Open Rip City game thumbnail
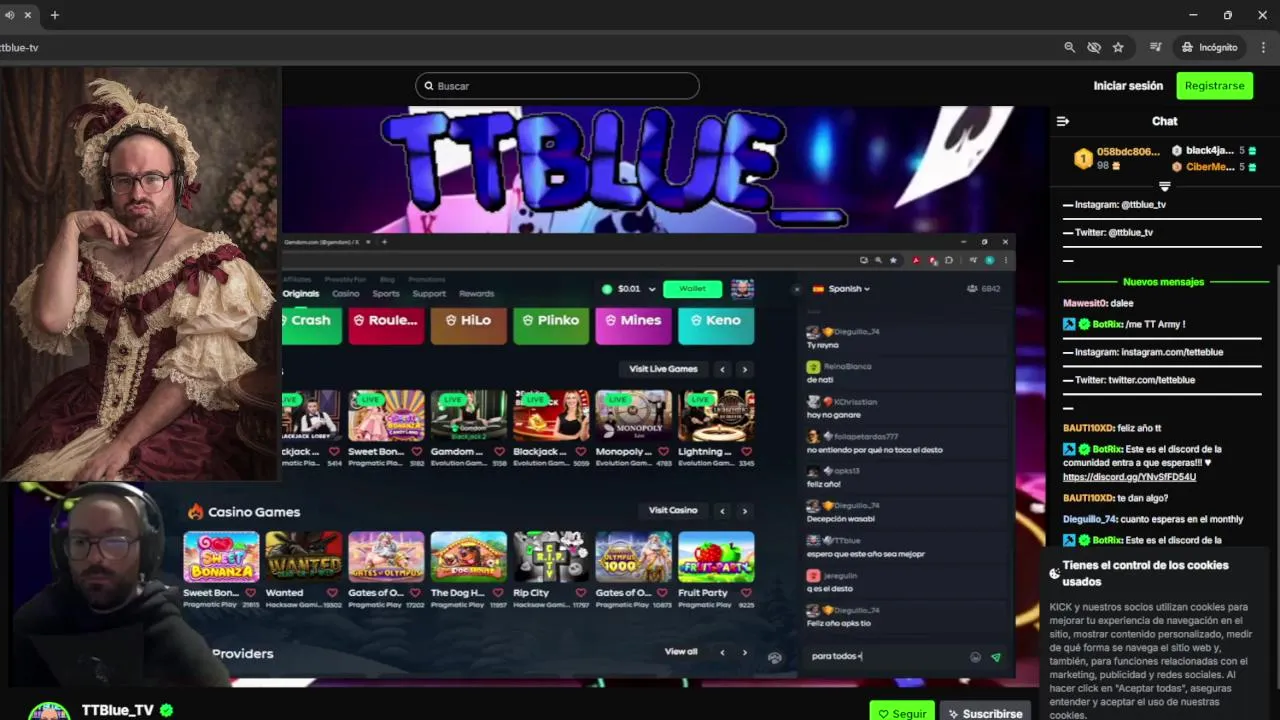This screenshot has height=720, width=1280. [x=551, y=557]
